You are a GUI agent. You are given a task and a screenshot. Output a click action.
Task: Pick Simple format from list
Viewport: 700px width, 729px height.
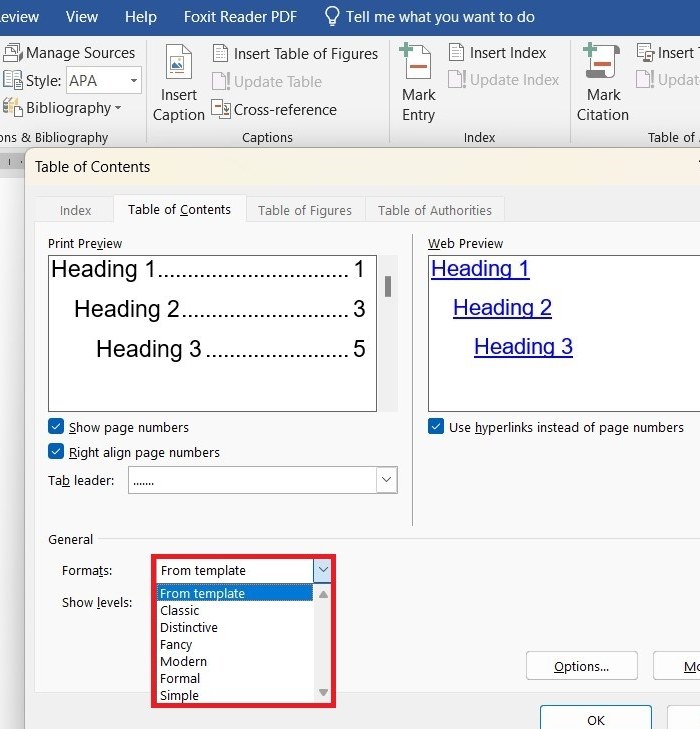pos(235,696)
